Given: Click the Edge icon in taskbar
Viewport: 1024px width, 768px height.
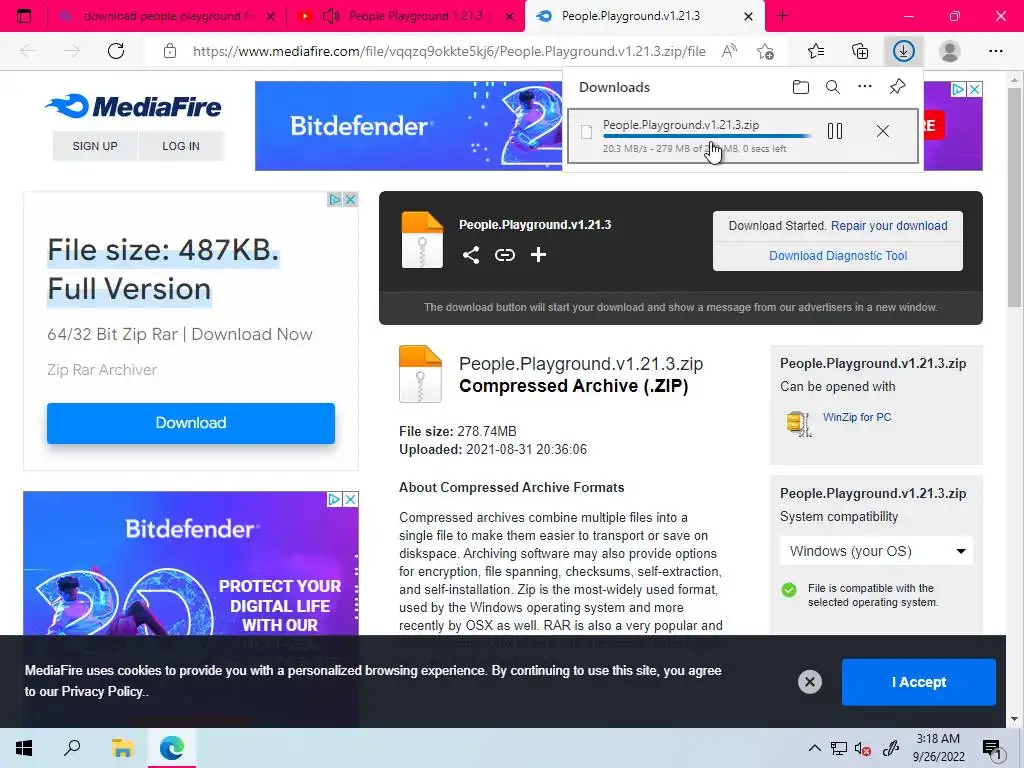Looking at the screenshot, I should (172, 748).
